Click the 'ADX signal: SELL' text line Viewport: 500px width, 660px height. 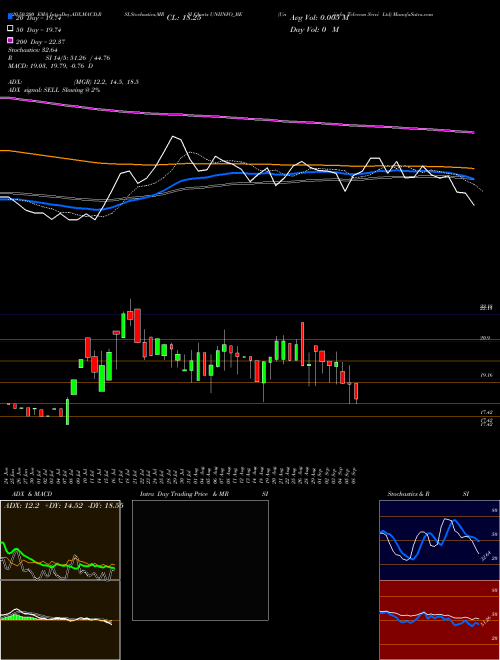(x=54, y=90)
